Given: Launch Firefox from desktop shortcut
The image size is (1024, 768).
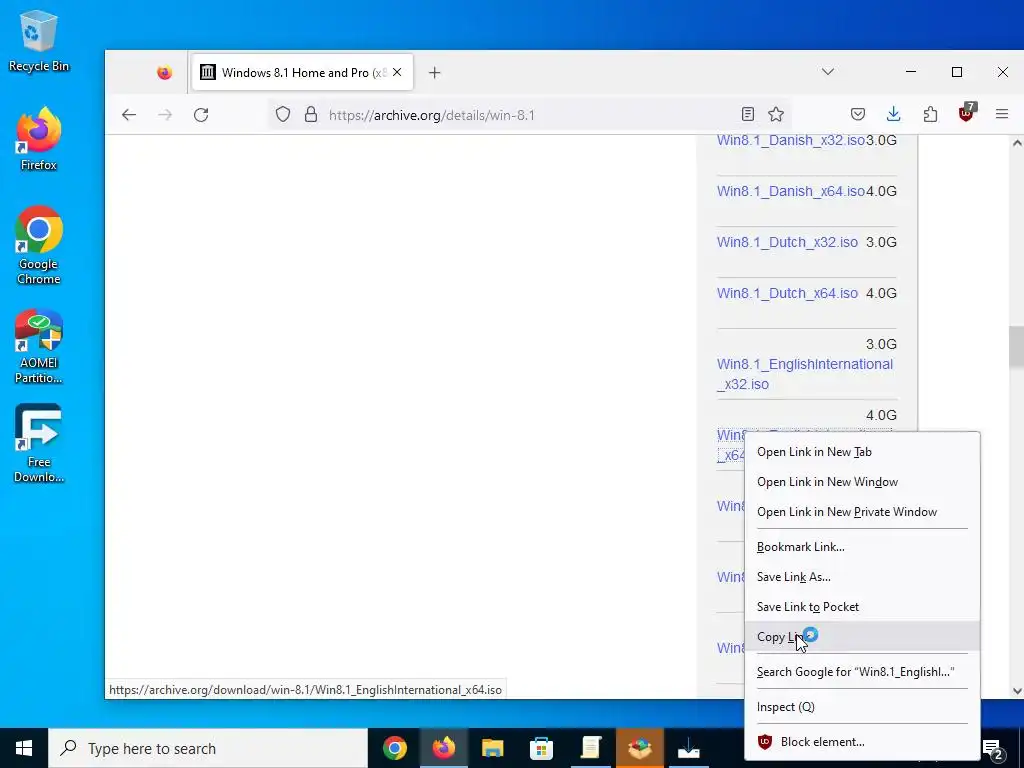Looking at the screenshot, I should (x=39, y=138).
